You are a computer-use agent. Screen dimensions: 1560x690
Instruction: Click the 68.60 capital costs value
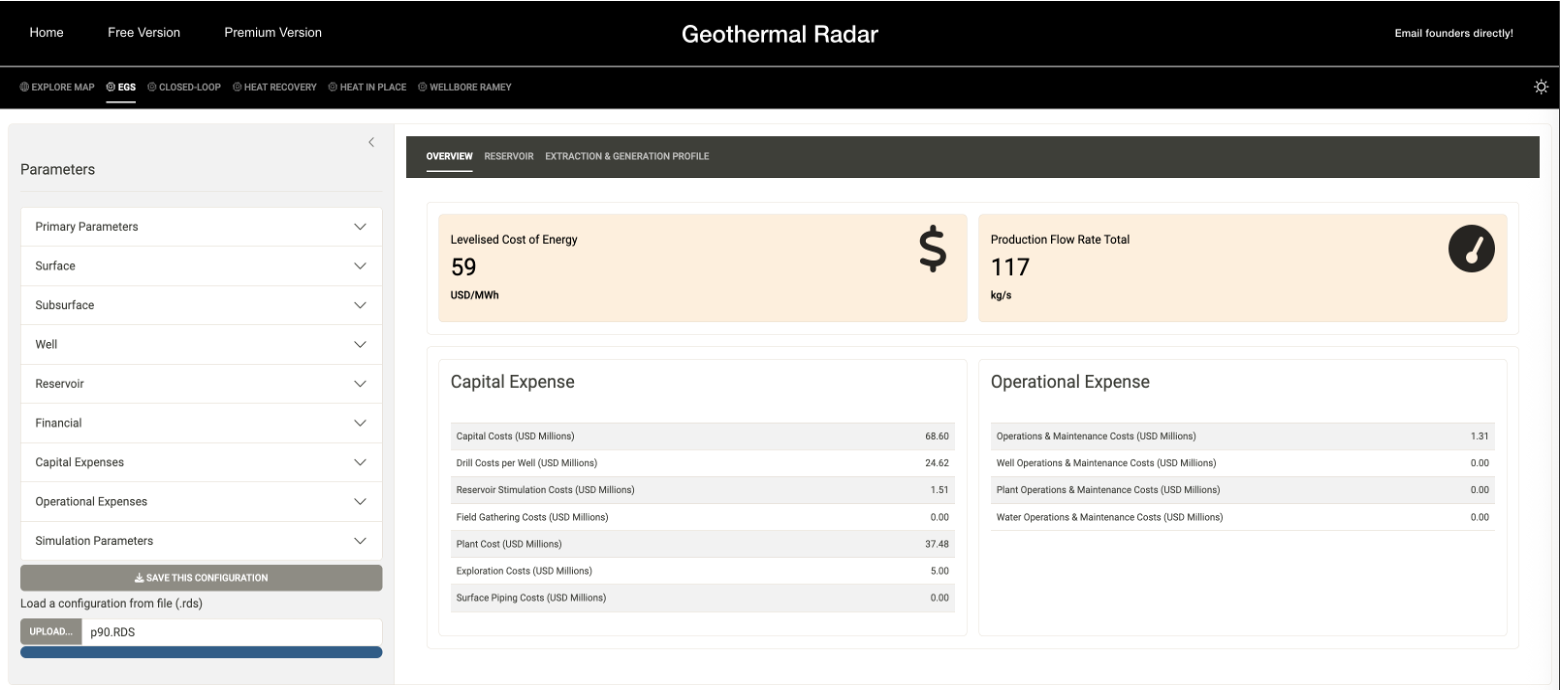[937, 436]
